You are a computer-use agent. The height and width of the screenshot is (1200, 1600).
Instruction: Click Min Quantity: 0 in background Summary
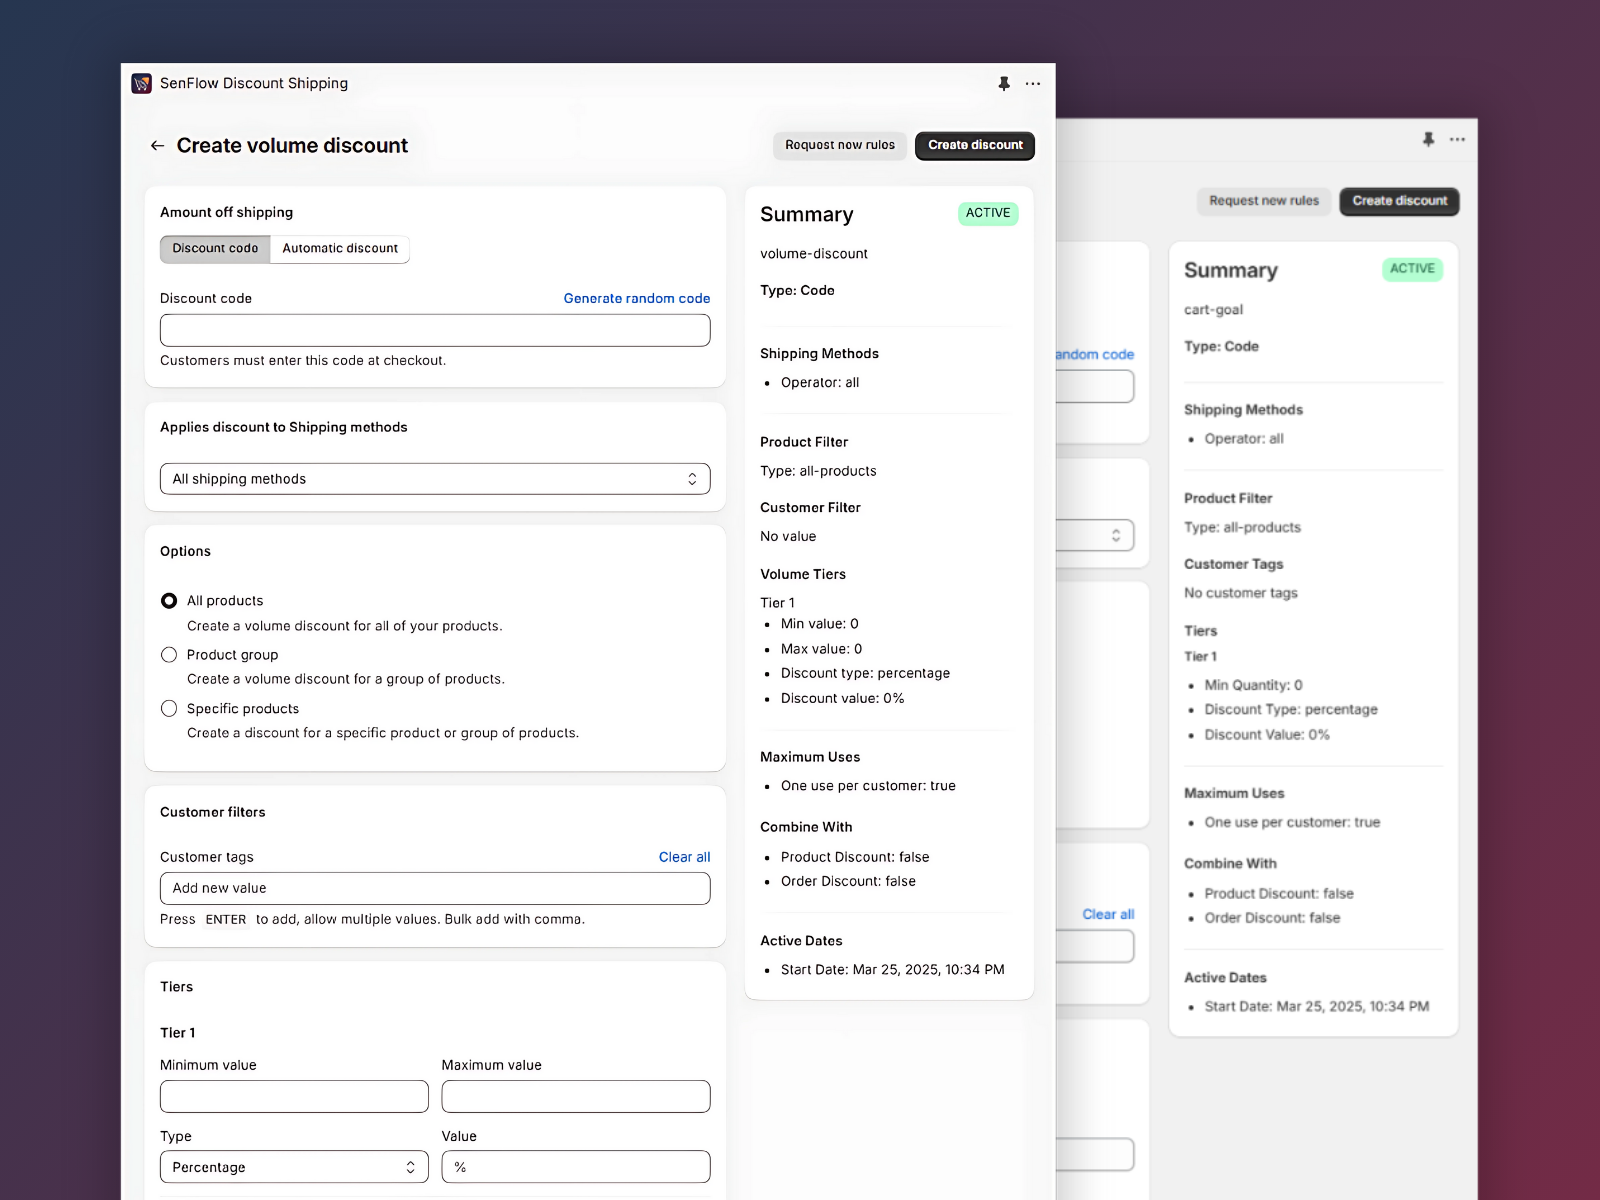click(1254, 685)
